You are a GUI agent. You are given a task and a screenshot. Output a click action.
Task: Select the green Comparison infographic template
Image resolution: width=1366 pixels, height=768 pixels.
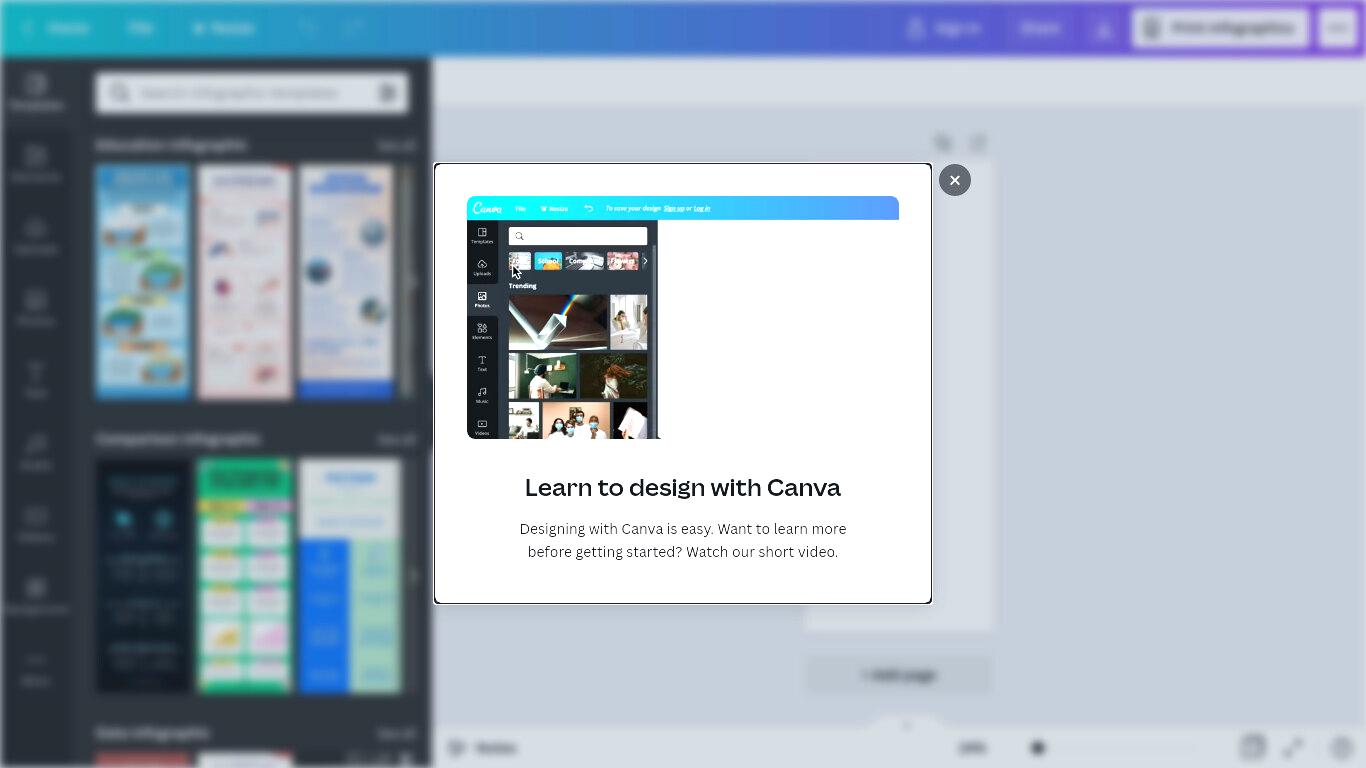pos(245,576)
